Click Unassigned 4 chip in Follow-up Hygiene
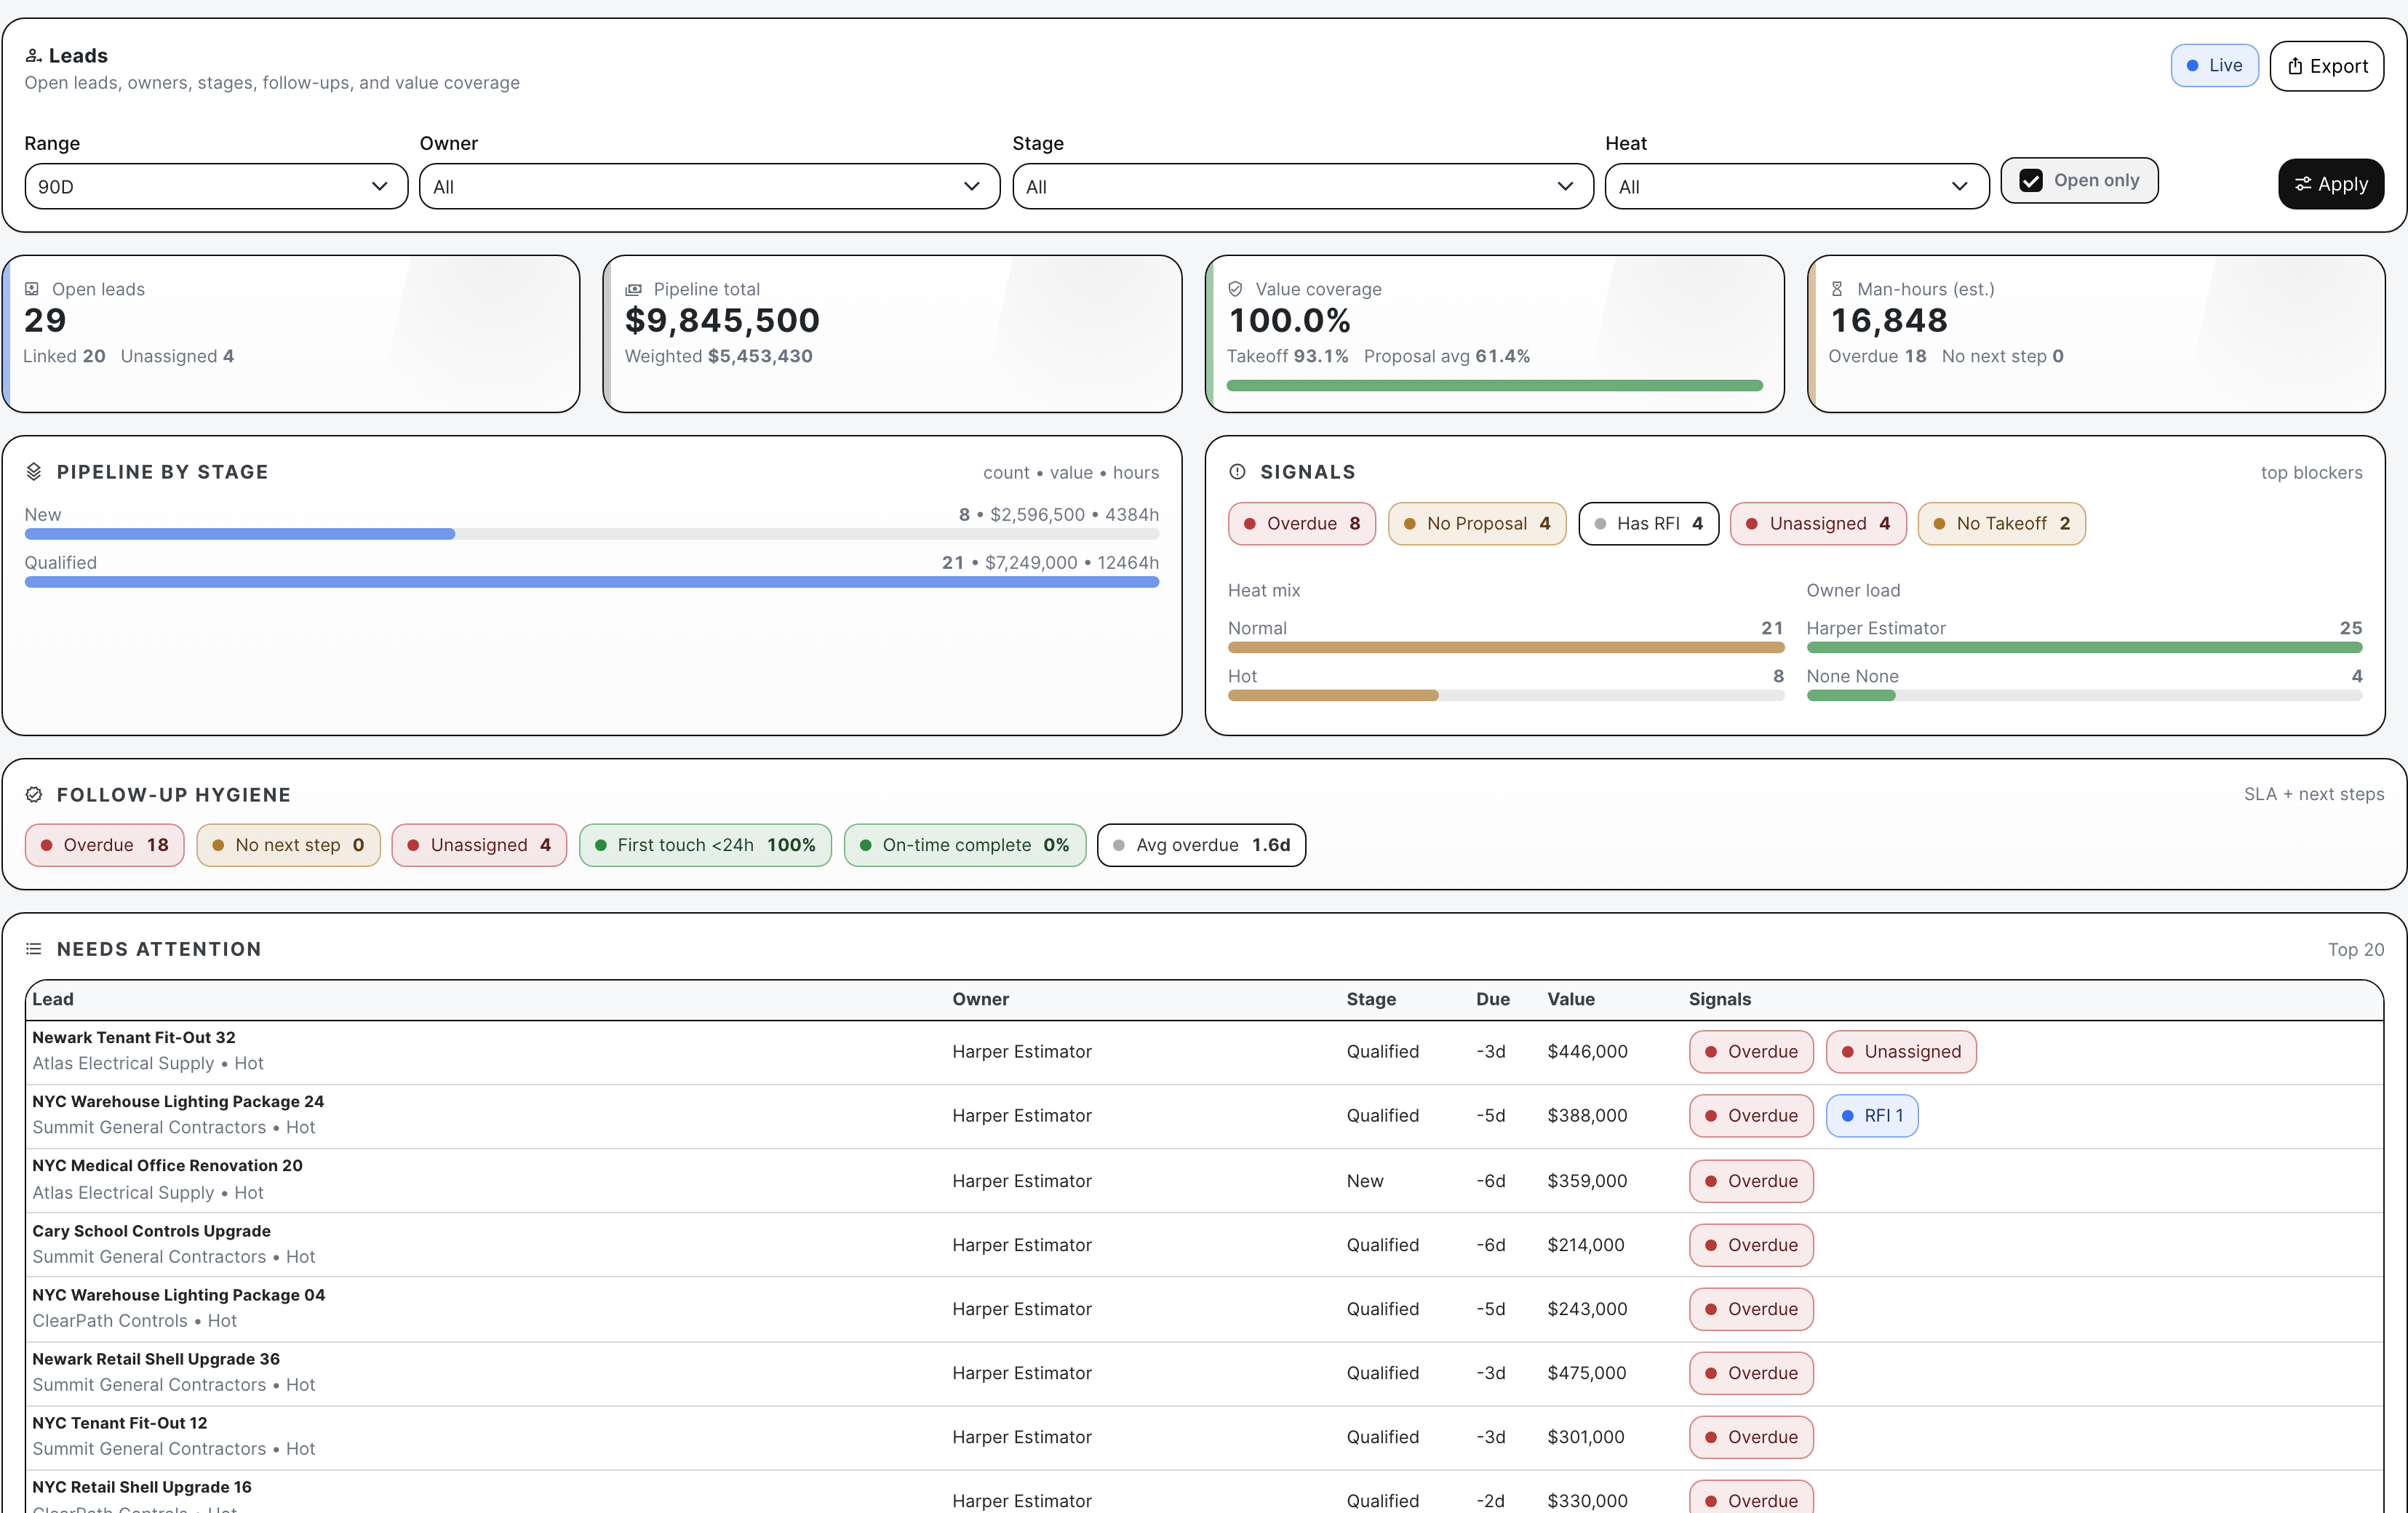Image resolution: width=2408 pixels, height=1513 pixels. (x=479, y=846)
